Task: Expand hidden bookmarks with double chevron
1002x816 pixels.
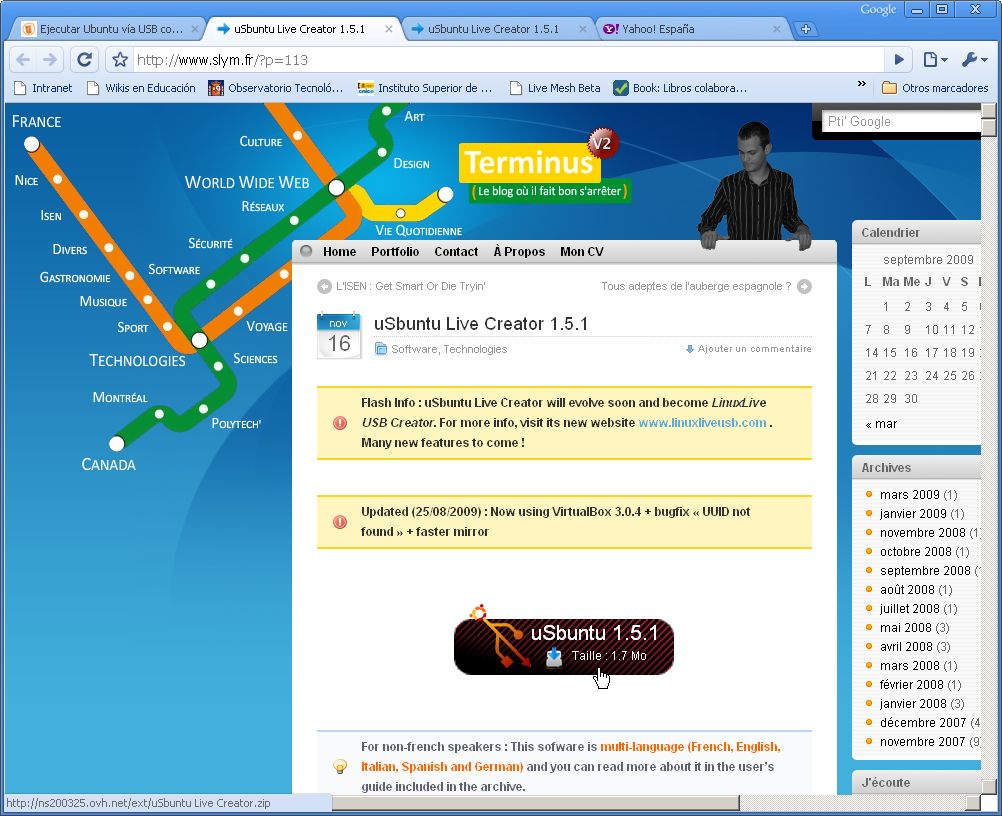Action: (861, 84)
